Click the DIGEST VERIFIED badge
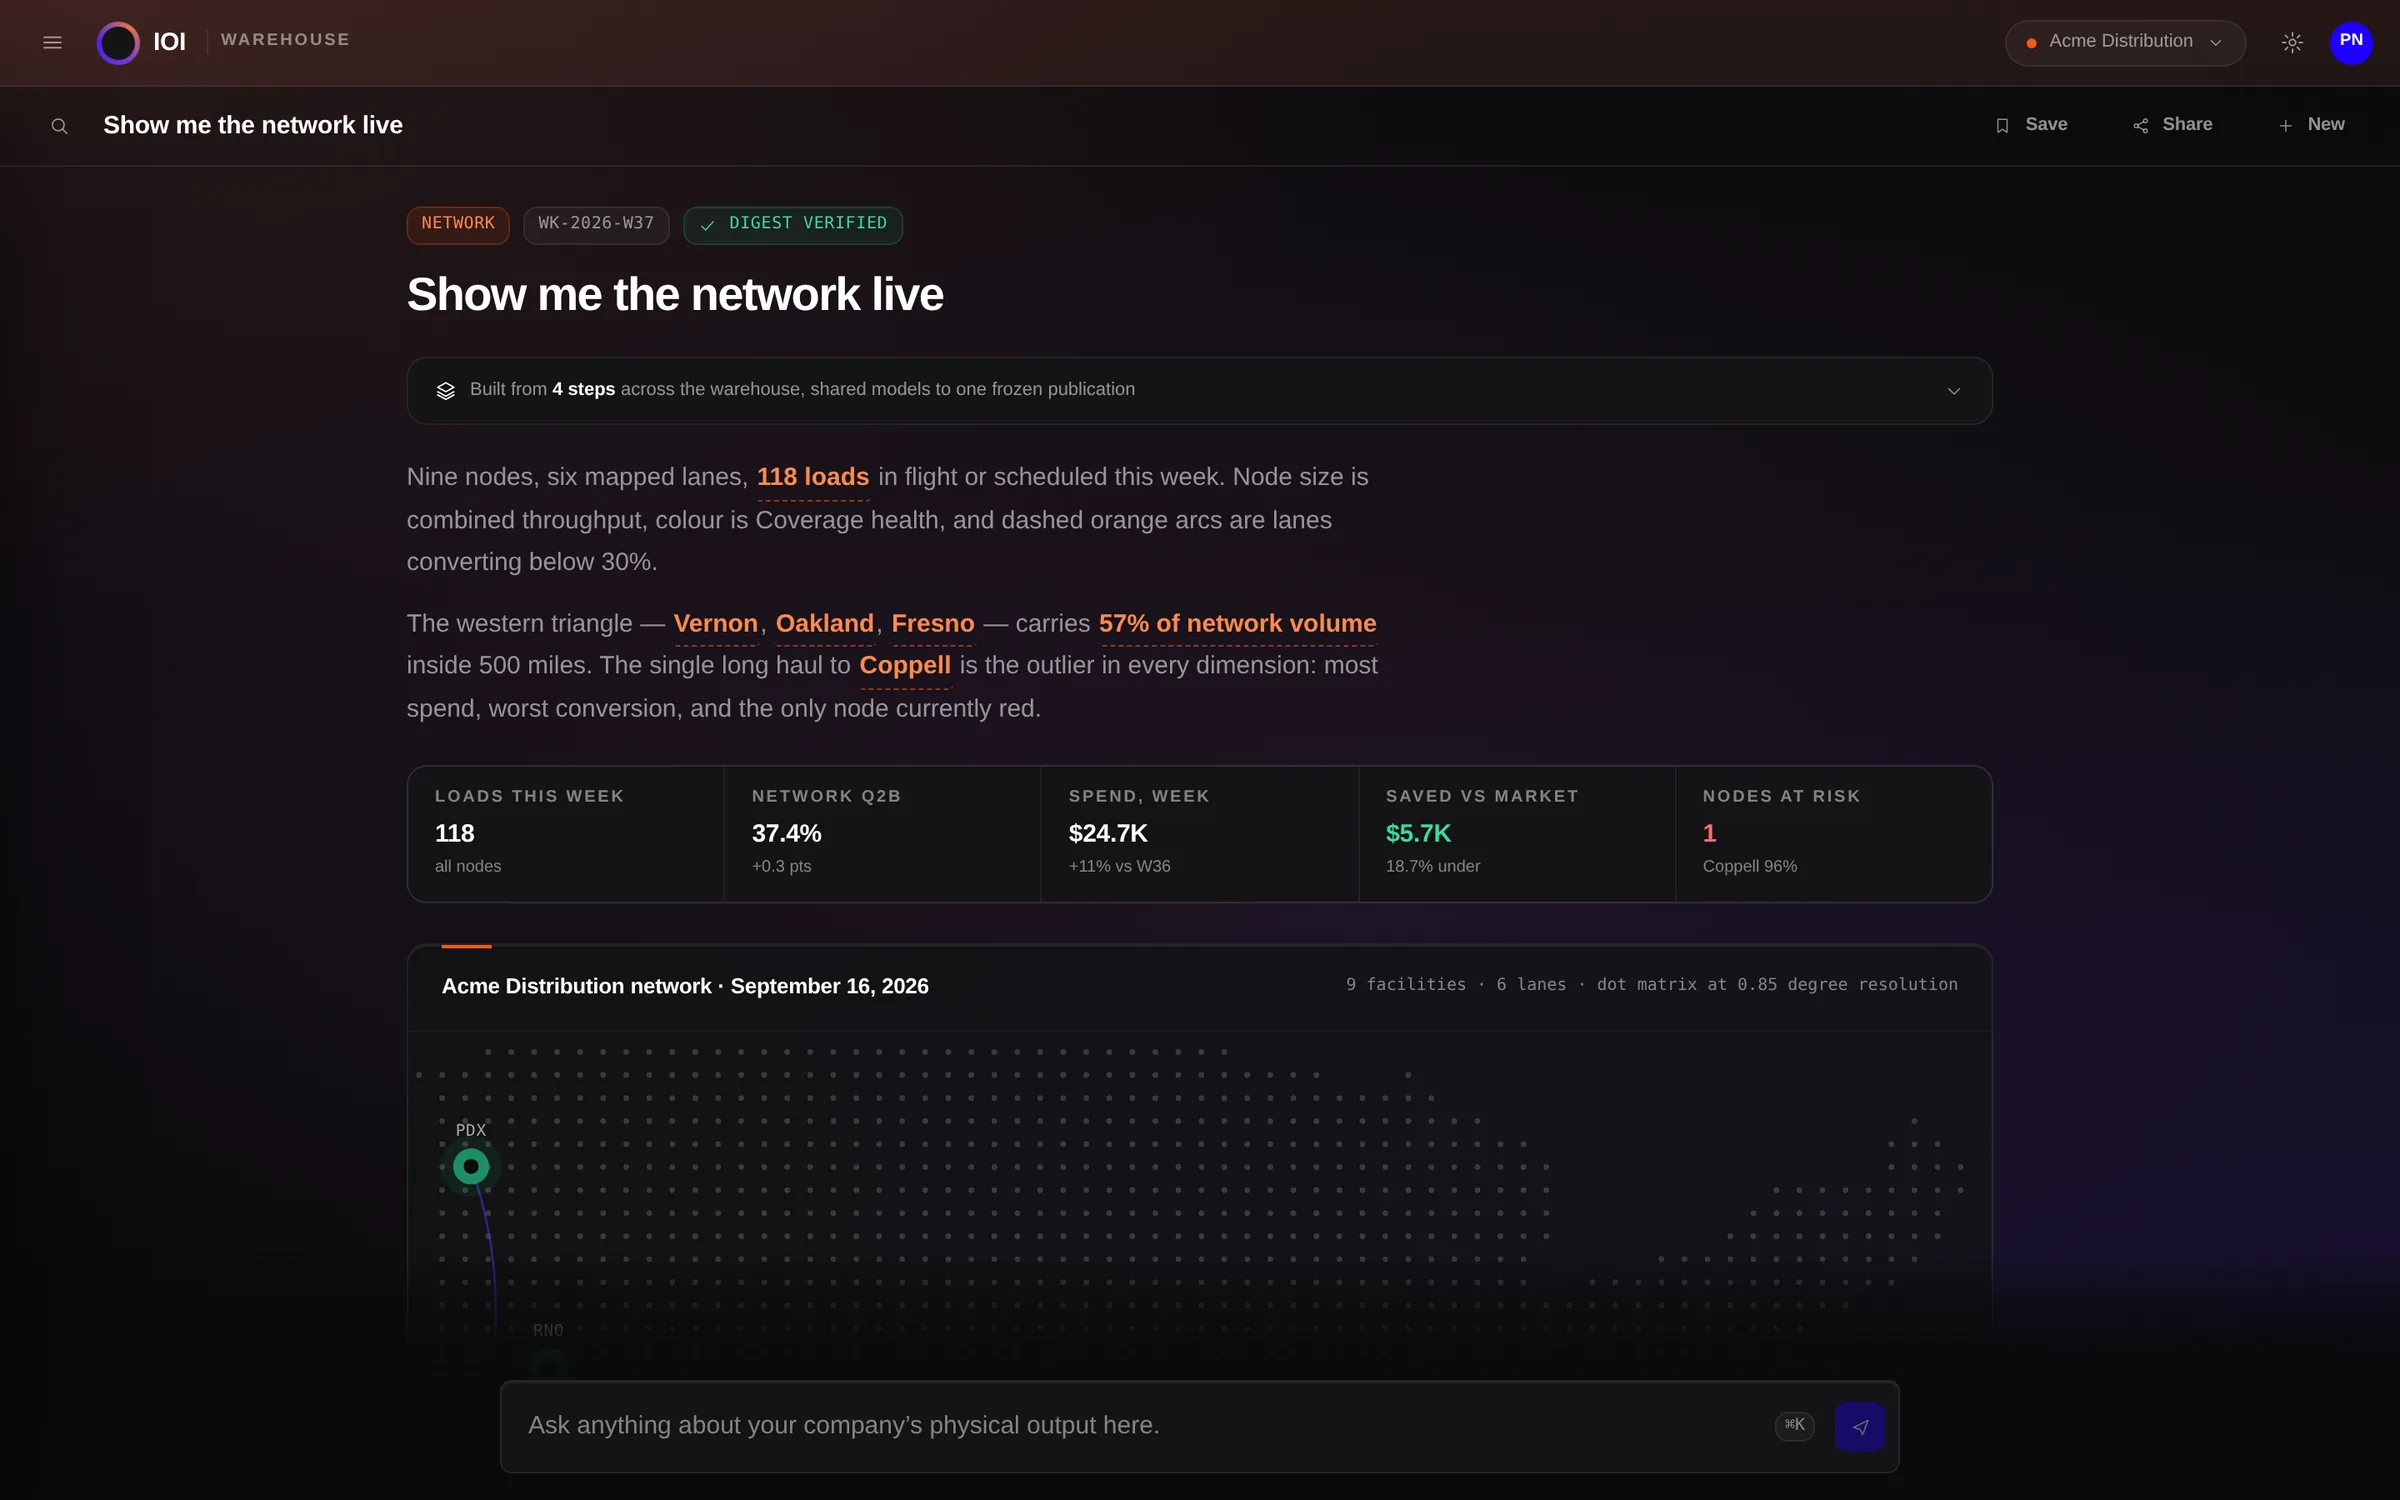 tap(793, 224)
